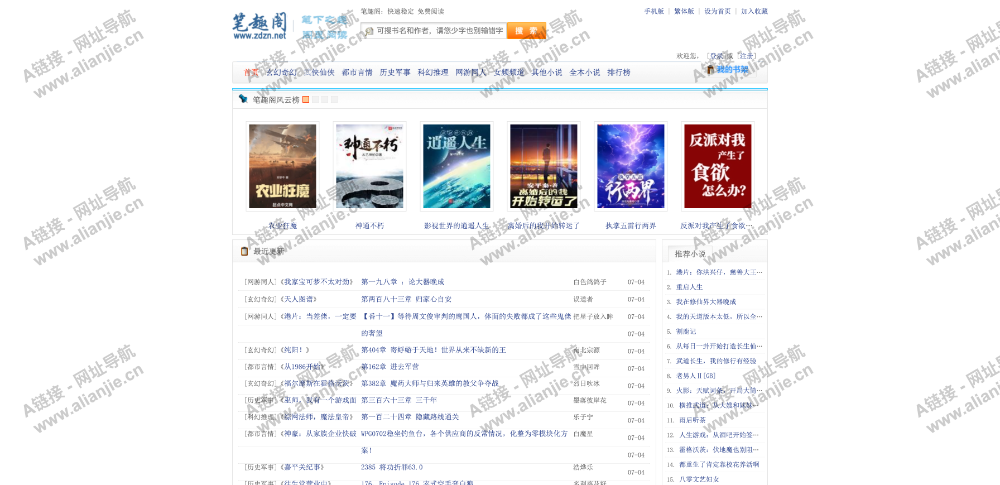Open chapter 第162章 进去罕营

[x=390, y=366]
